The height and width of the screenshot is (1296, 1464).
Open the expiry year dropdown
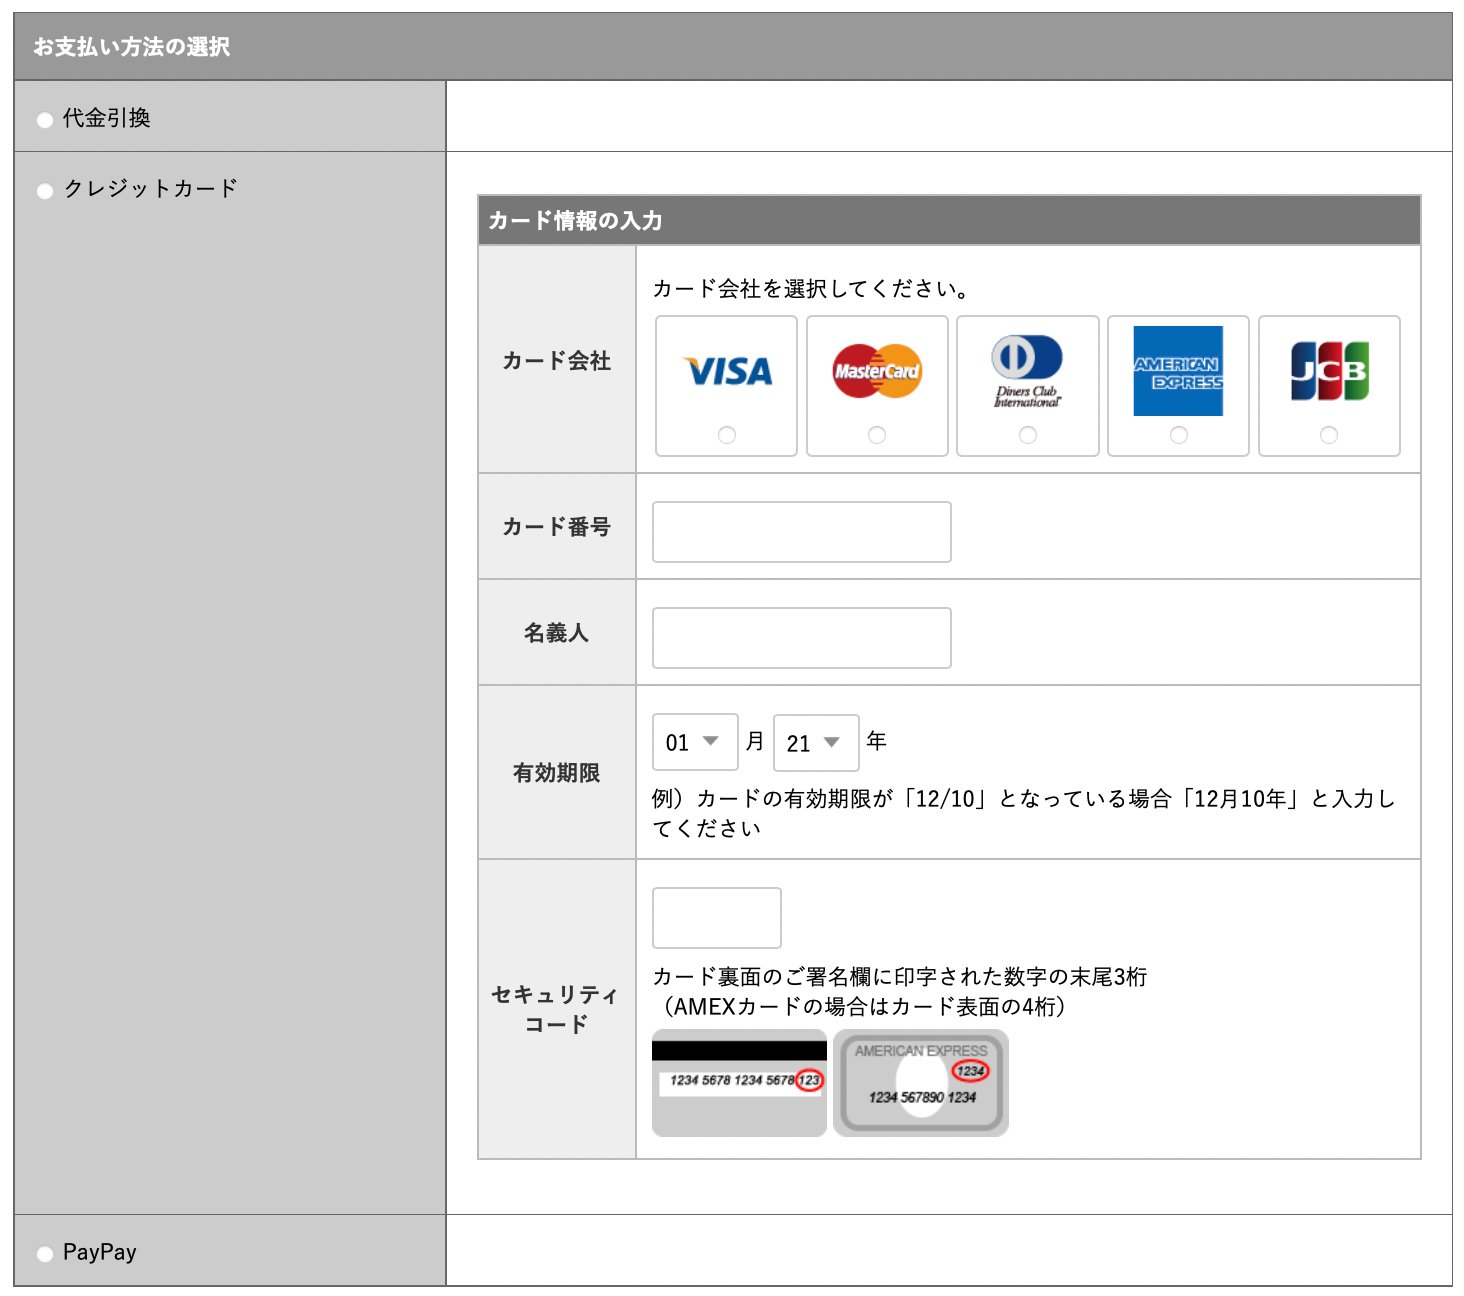tap(816, 743)
